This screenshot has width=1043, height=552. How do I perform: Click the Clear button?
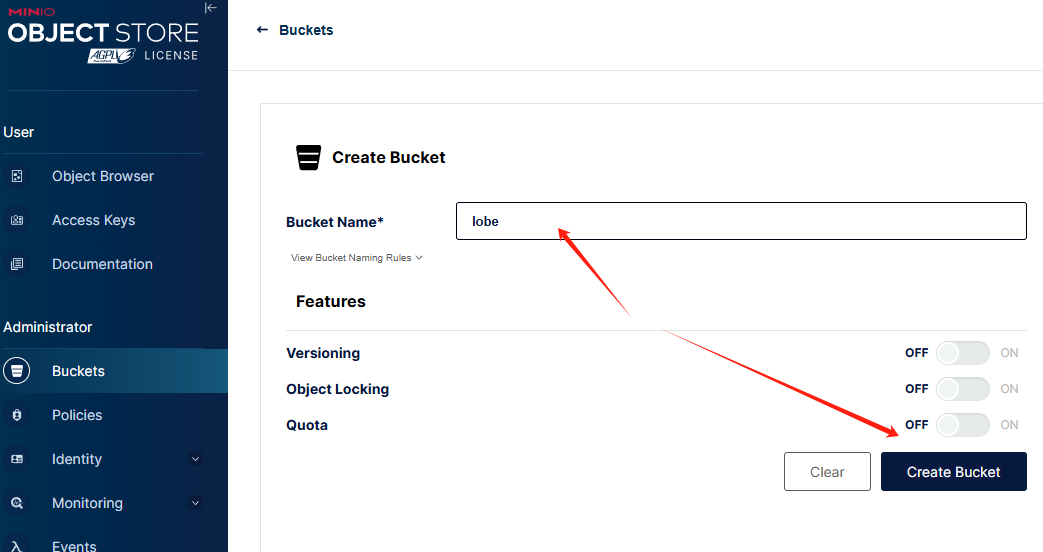click(x=827, y=472)
